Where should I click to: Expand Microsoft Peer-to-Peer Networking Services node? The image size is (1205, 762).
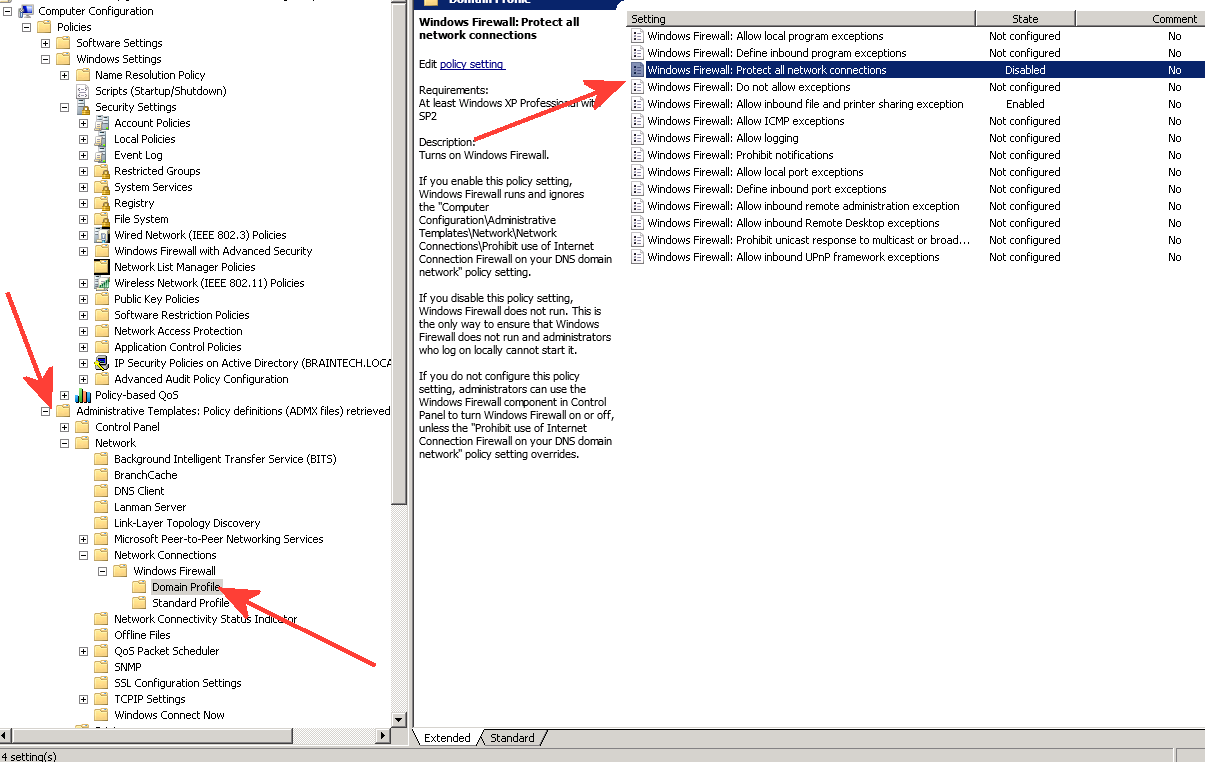84,539
